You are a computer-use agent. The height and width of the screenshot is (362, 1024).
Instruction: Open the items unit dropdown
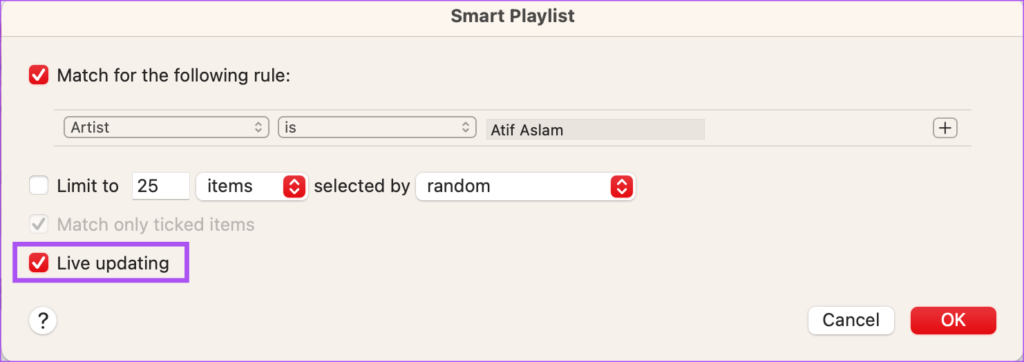[x=251, y=187]
